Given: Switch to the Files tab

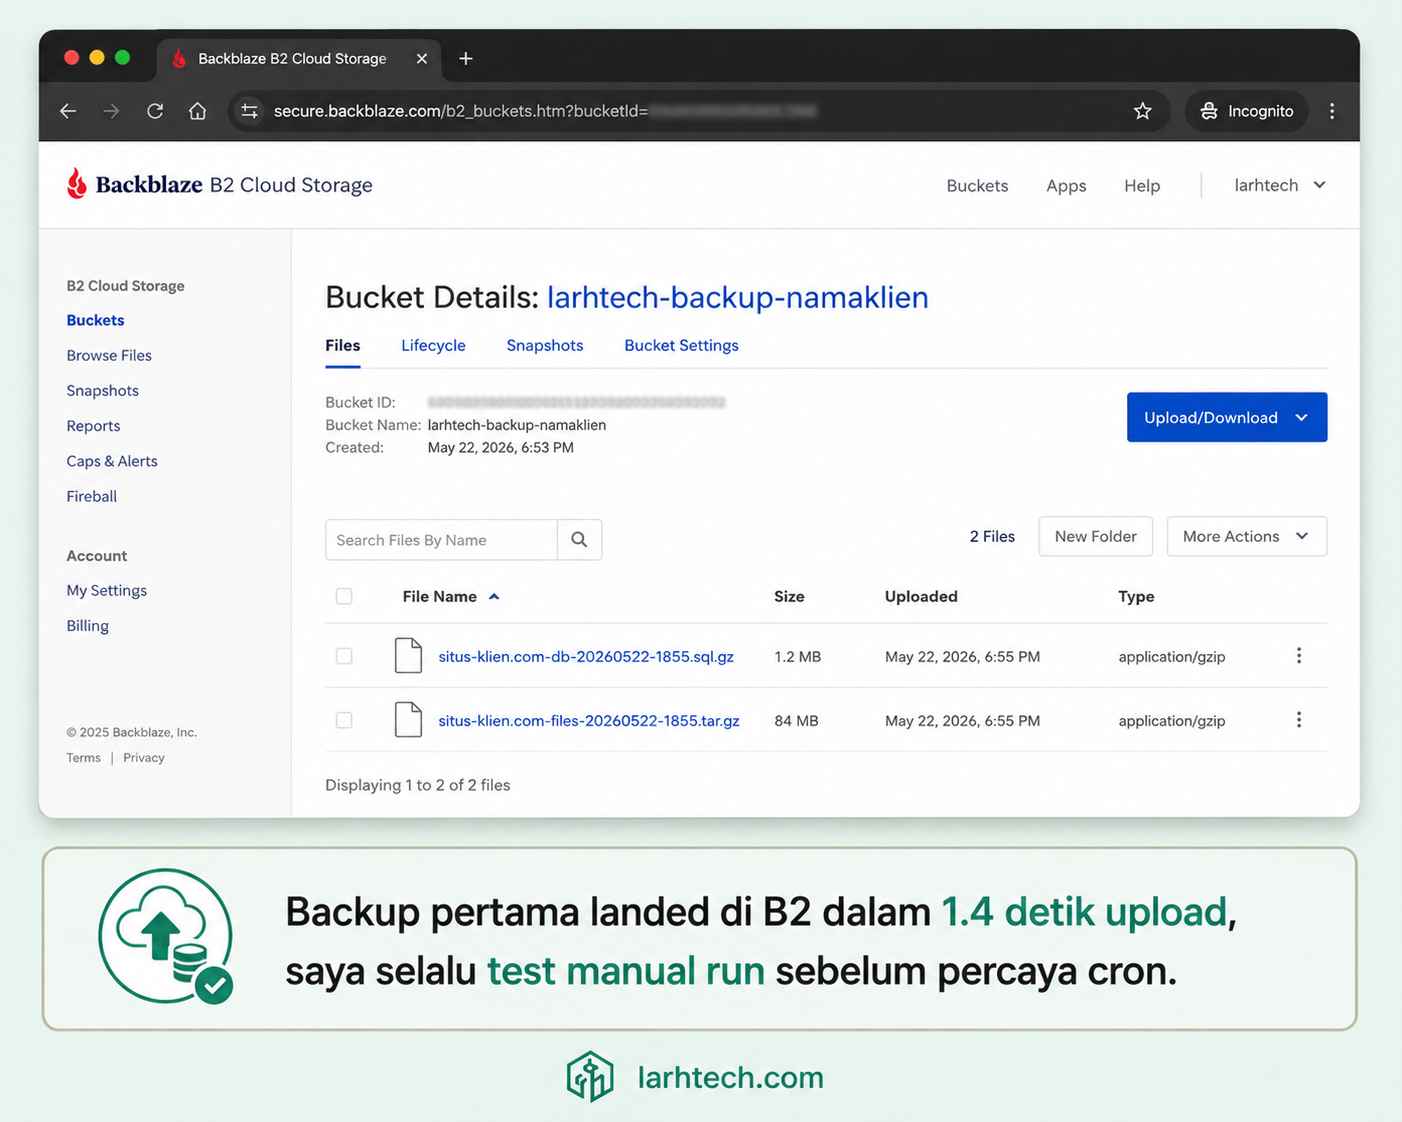Looking at the screenshot, I should pyautogui.click(x=343, y=346).
